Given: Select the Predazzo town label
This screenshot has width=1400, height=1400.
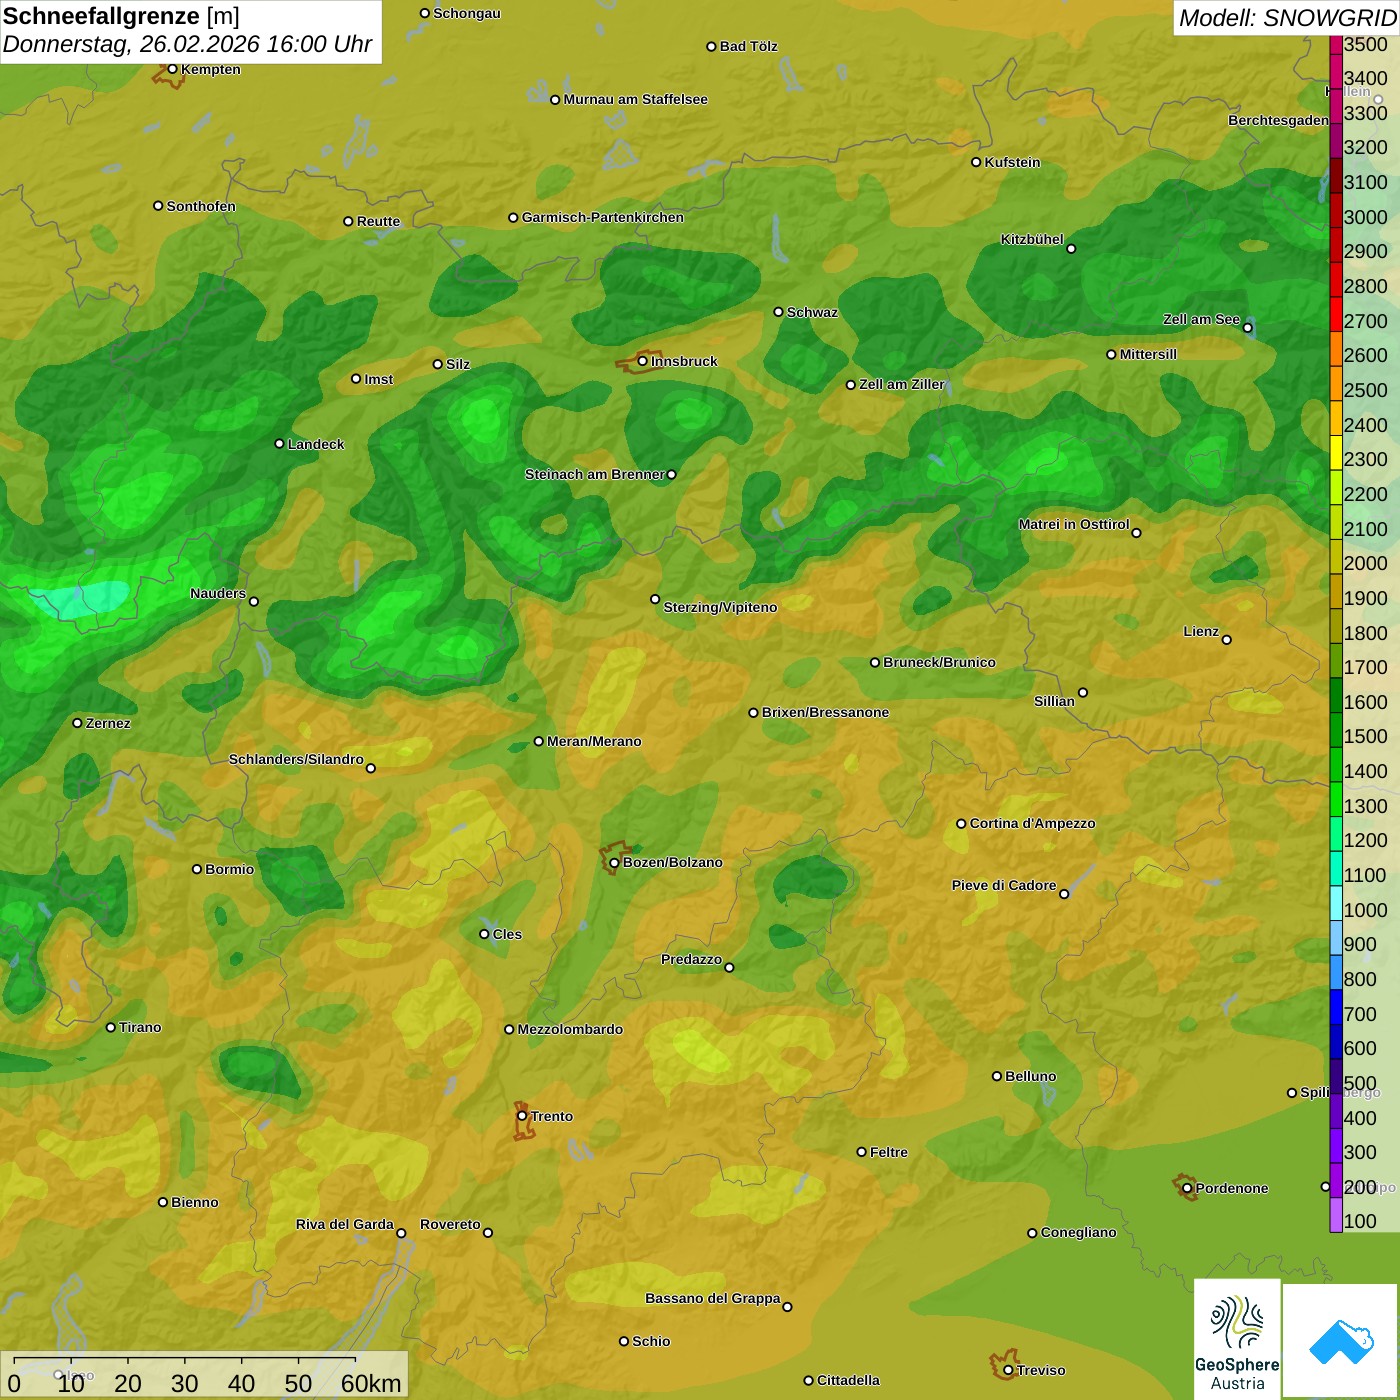Looking at the screenshot, I should click(x=691, y=959).
